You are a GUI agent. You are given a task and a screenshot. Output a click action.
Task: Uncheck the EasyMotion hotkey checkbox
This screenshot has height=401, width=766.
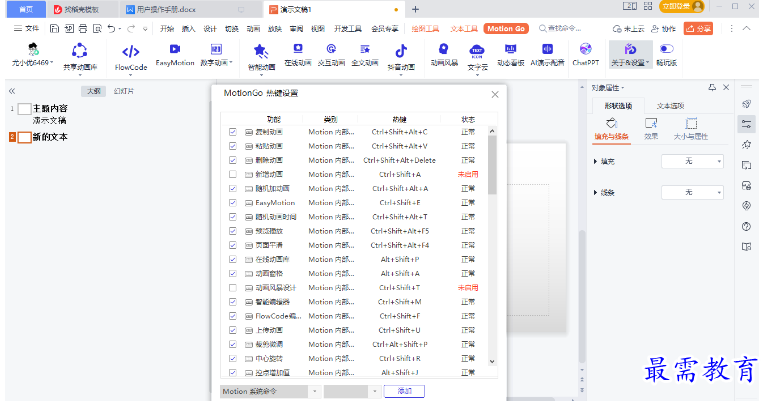[233, 203]
